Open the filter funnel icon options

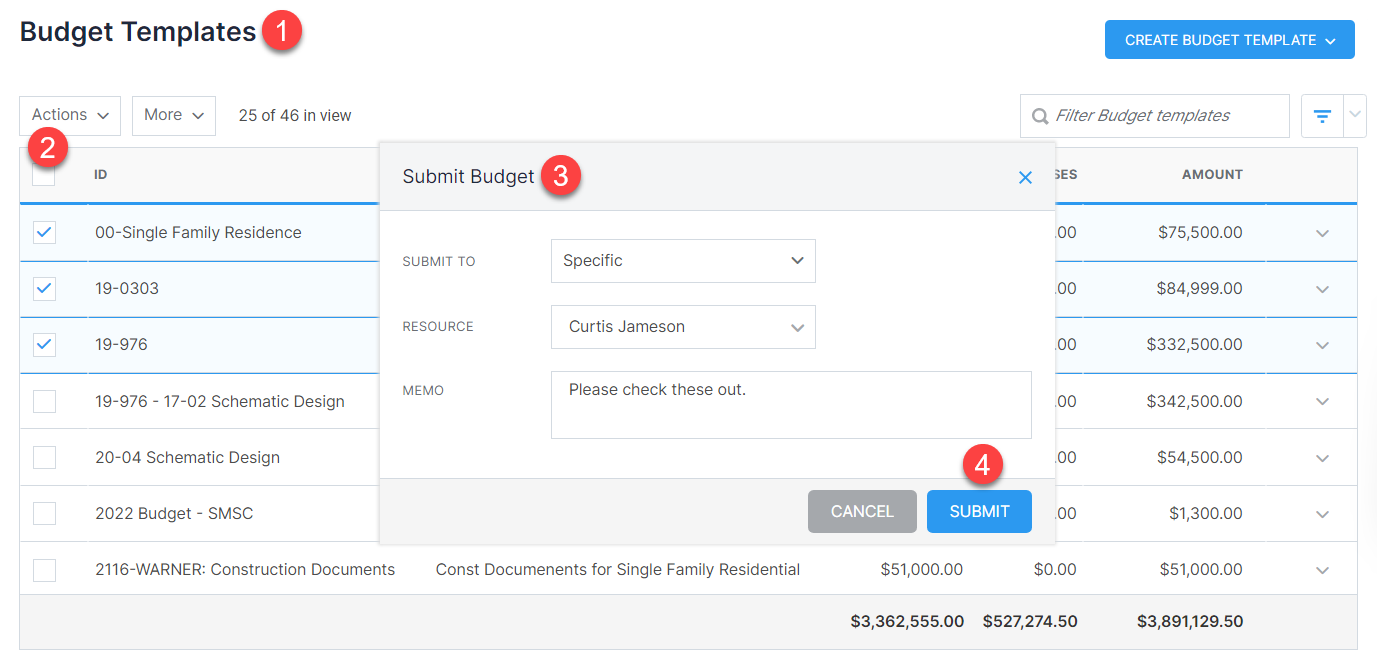coord(1320,115)
